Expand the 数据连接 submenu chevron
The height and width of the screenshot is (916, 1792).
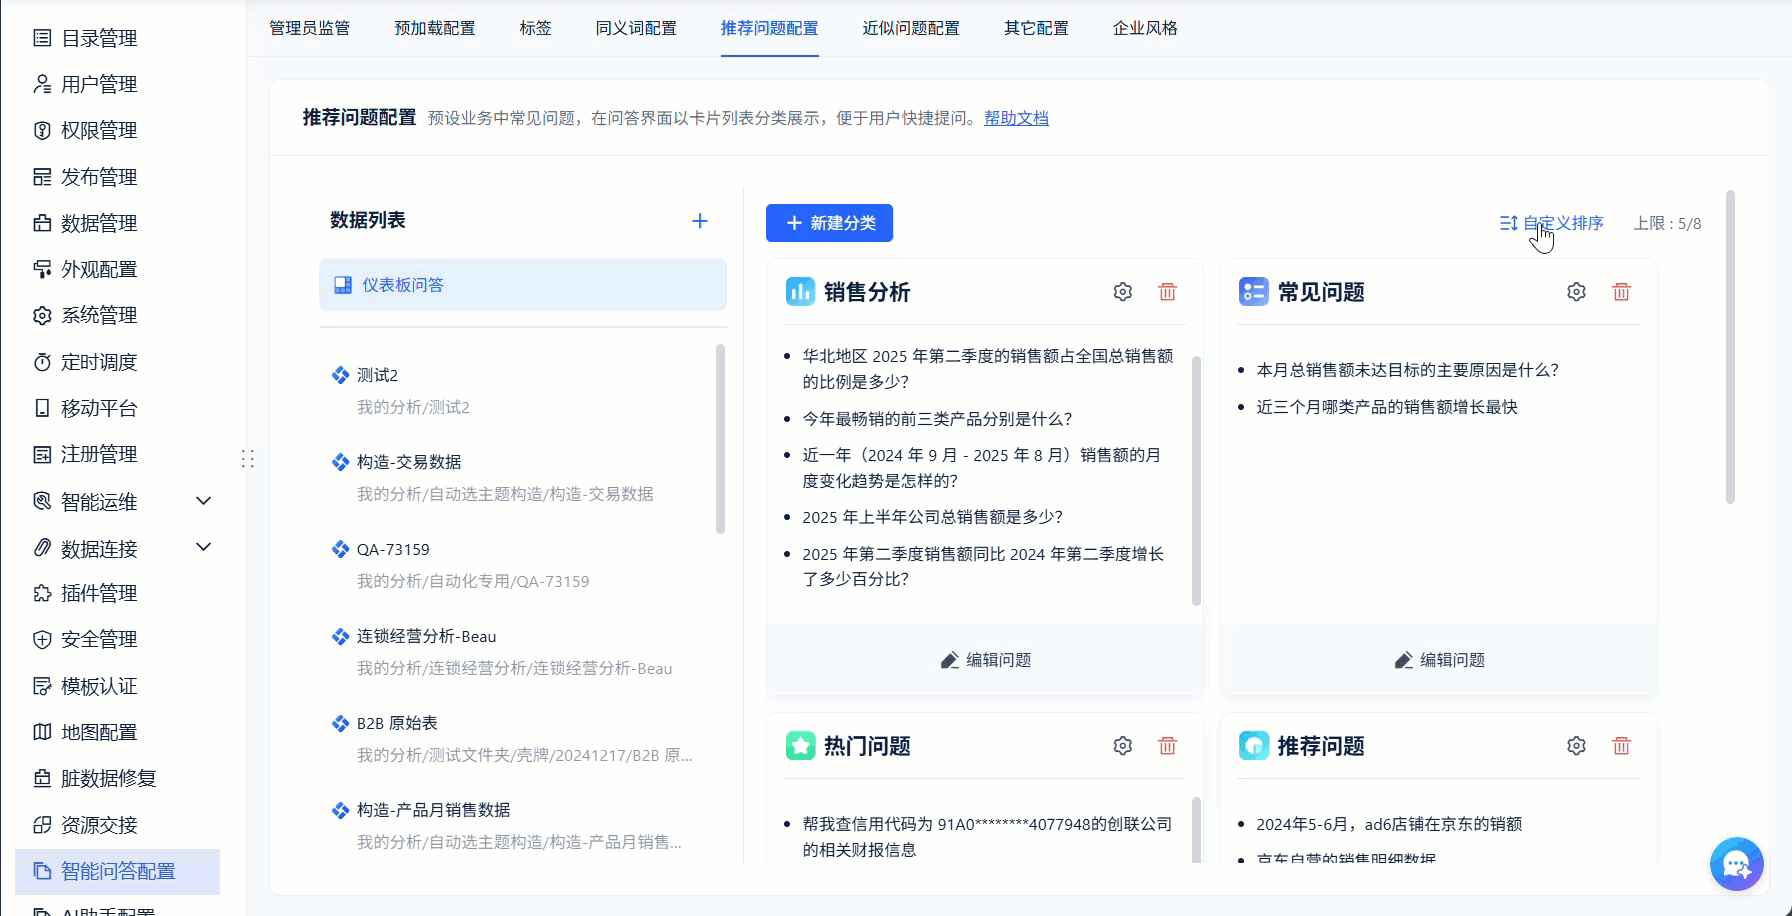point(204,547)
